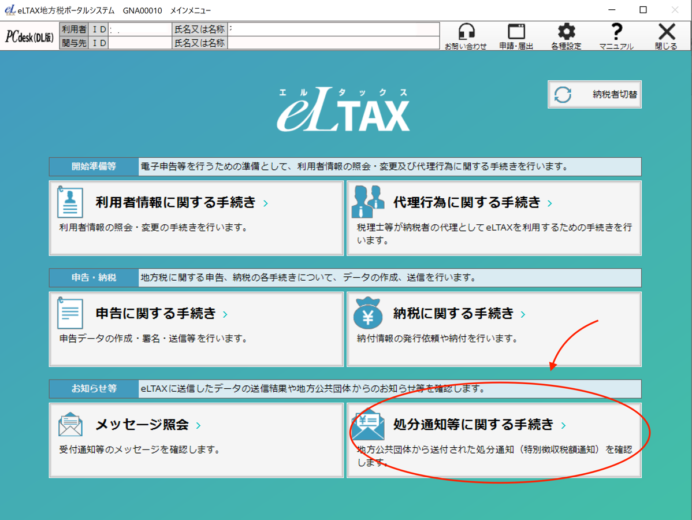
Task: Open 利用者情報に関する手続き
Action: 196,218
